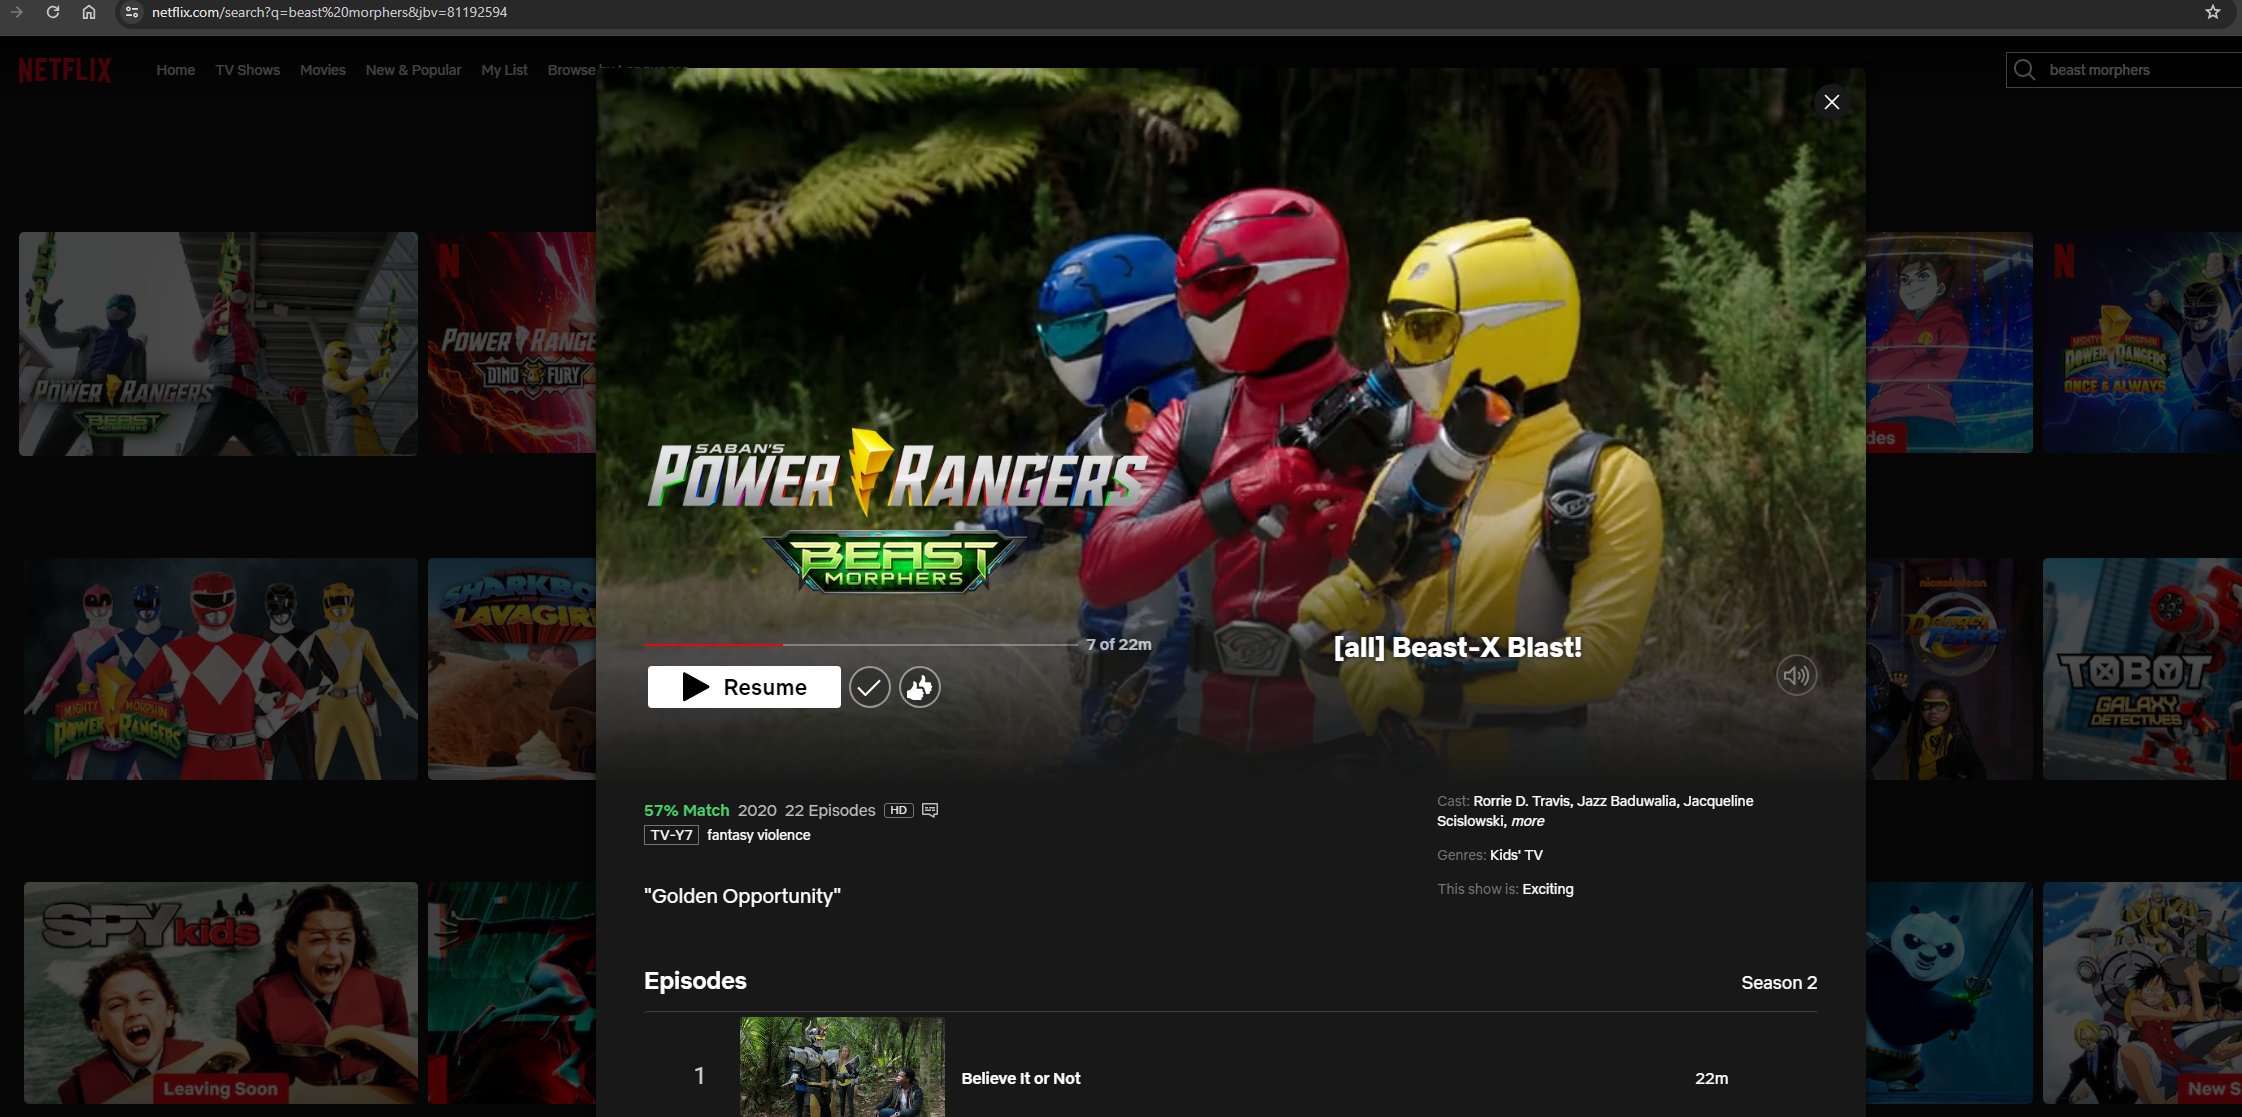
Task: Show more cast members
Action: click(x=1527, y=821)
